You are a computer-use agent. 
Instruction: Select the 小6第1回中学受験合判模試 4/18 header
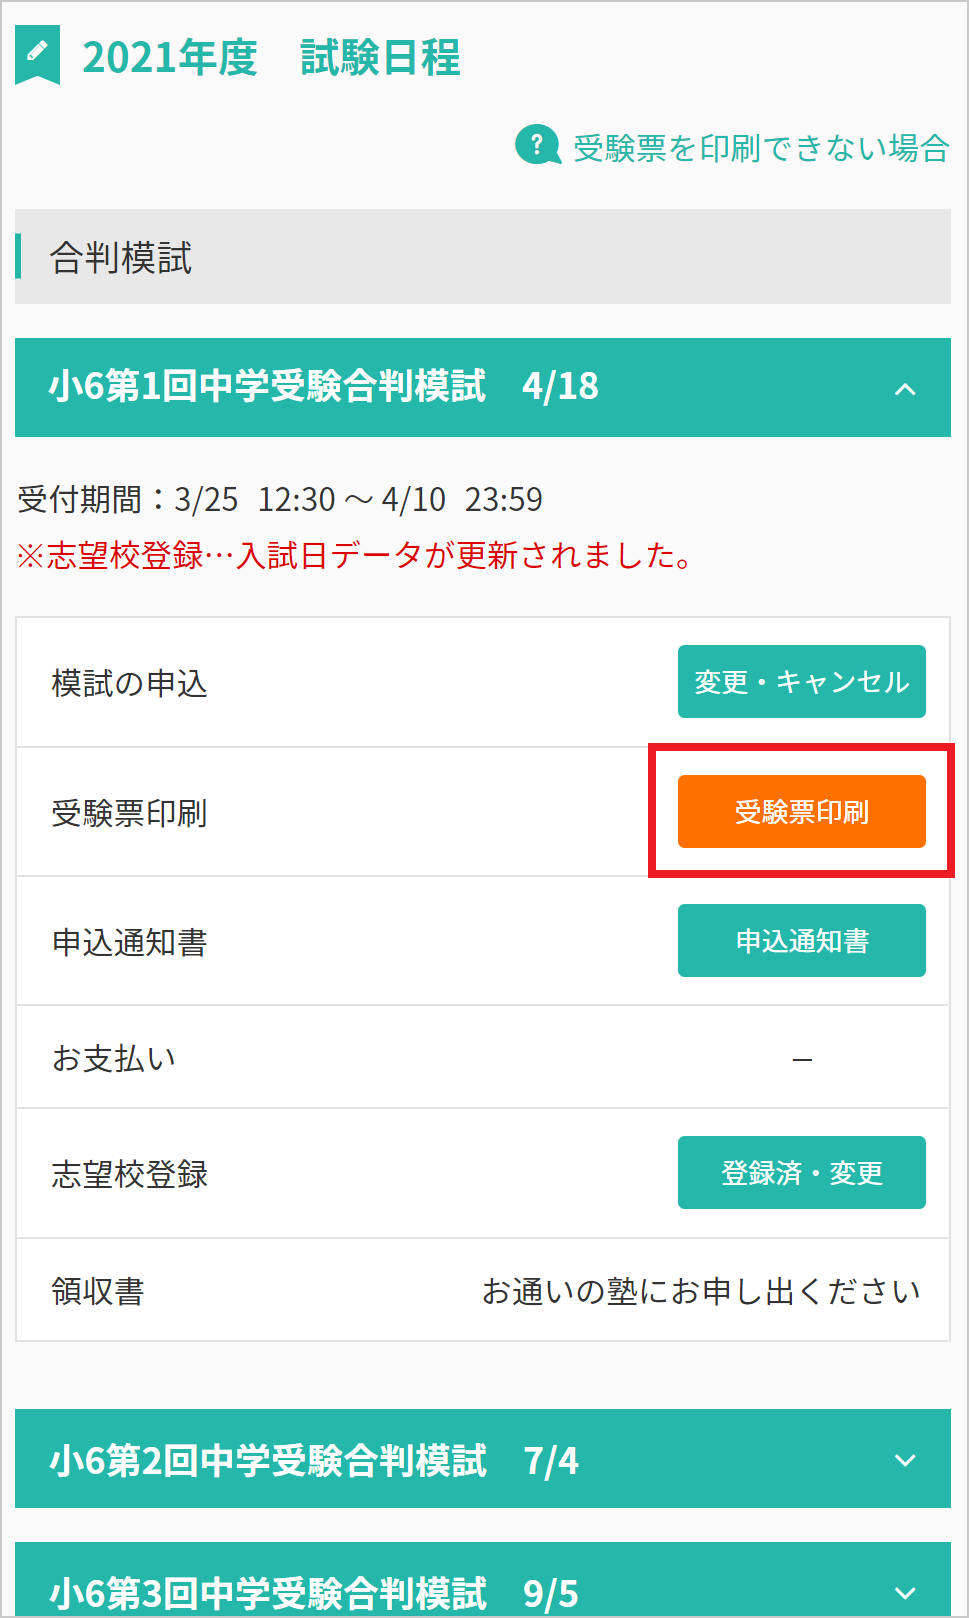[x=483, y=387]
